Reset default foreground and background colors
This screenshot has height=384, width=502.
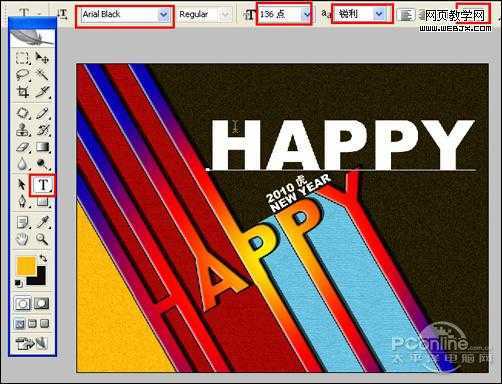pyautogui.click(x=19, y=283)
